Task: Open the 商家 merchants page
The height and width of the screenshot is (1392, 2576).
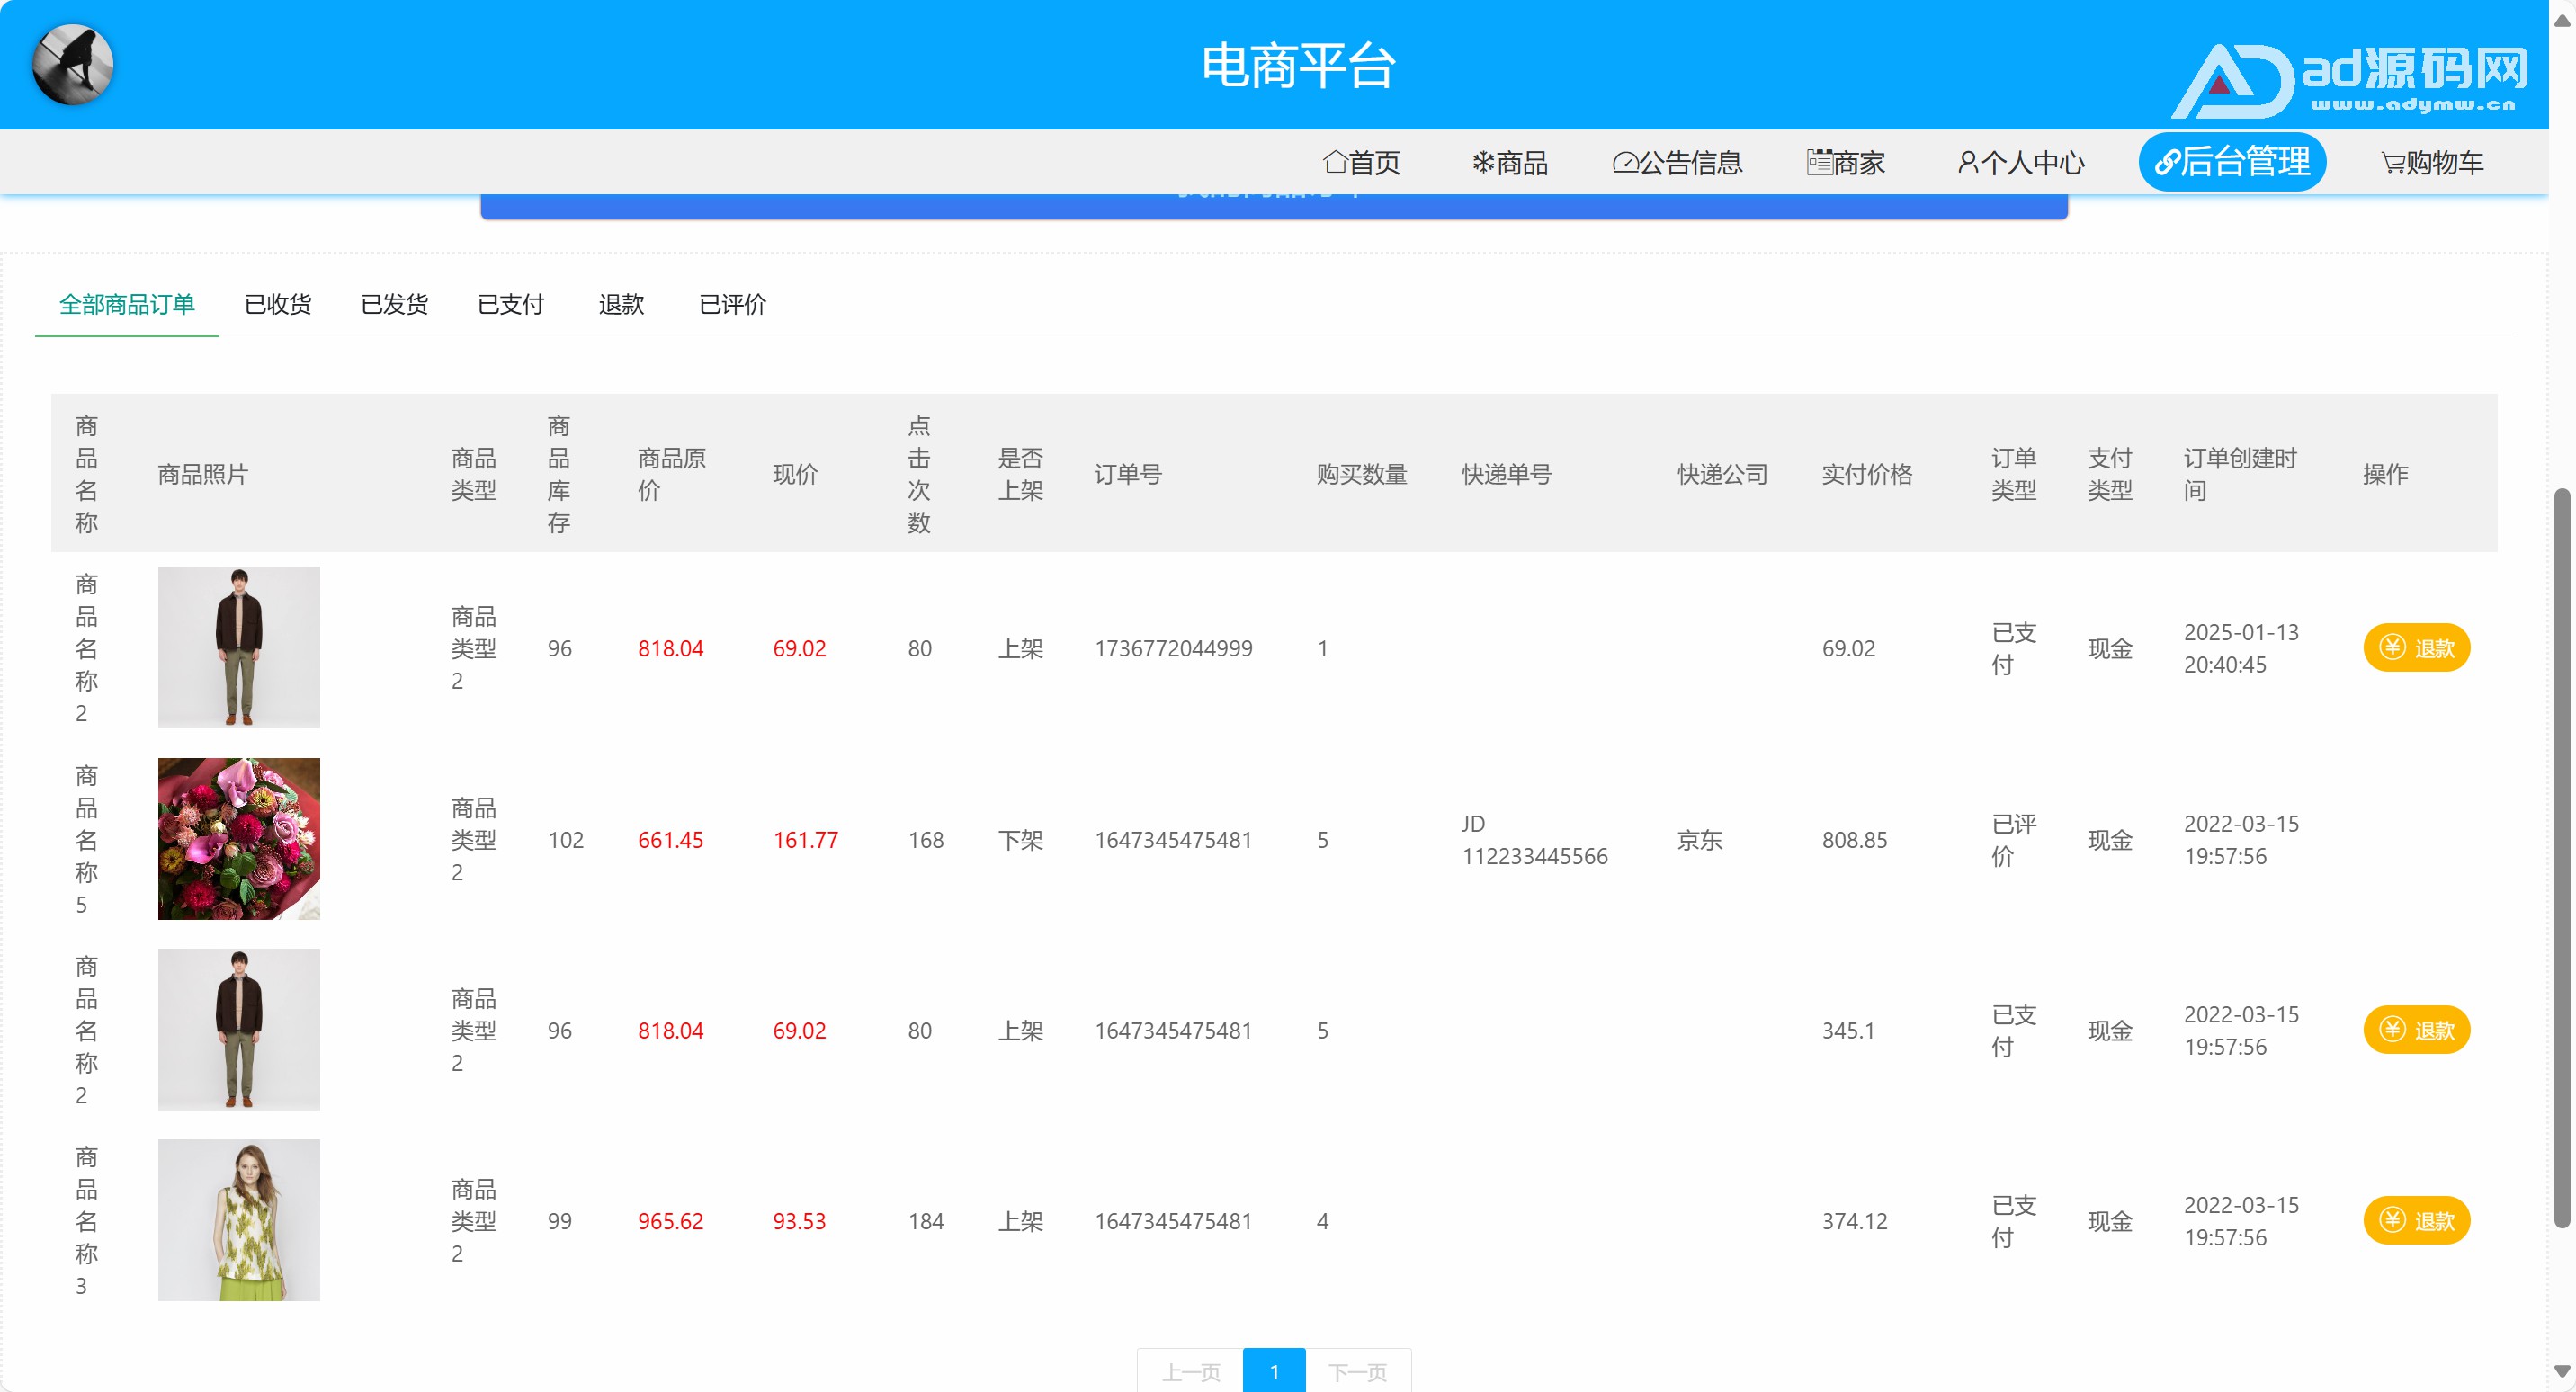Action: [1845, 162]
